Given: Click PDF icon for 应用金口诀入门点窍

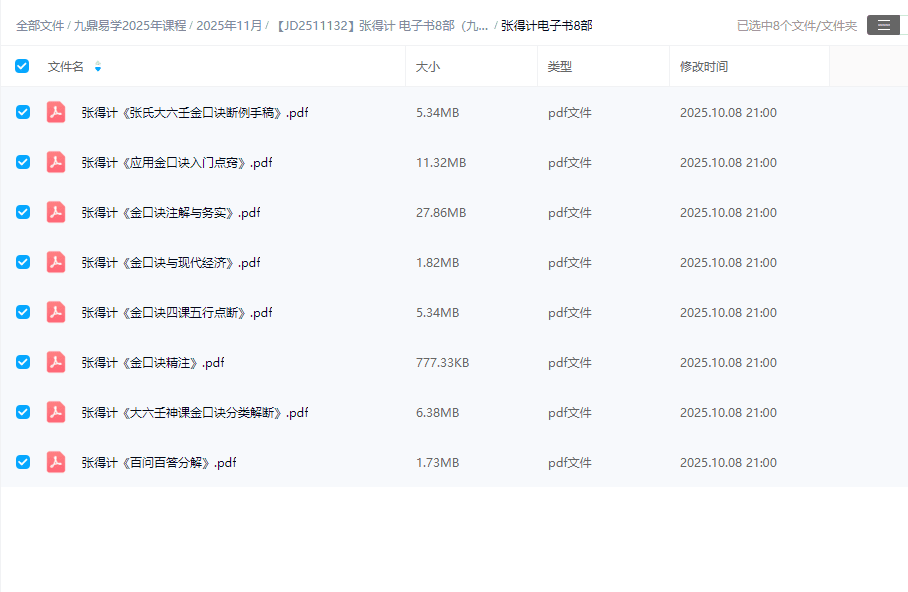Looking at the screenshot, I should tap(56, 162).
